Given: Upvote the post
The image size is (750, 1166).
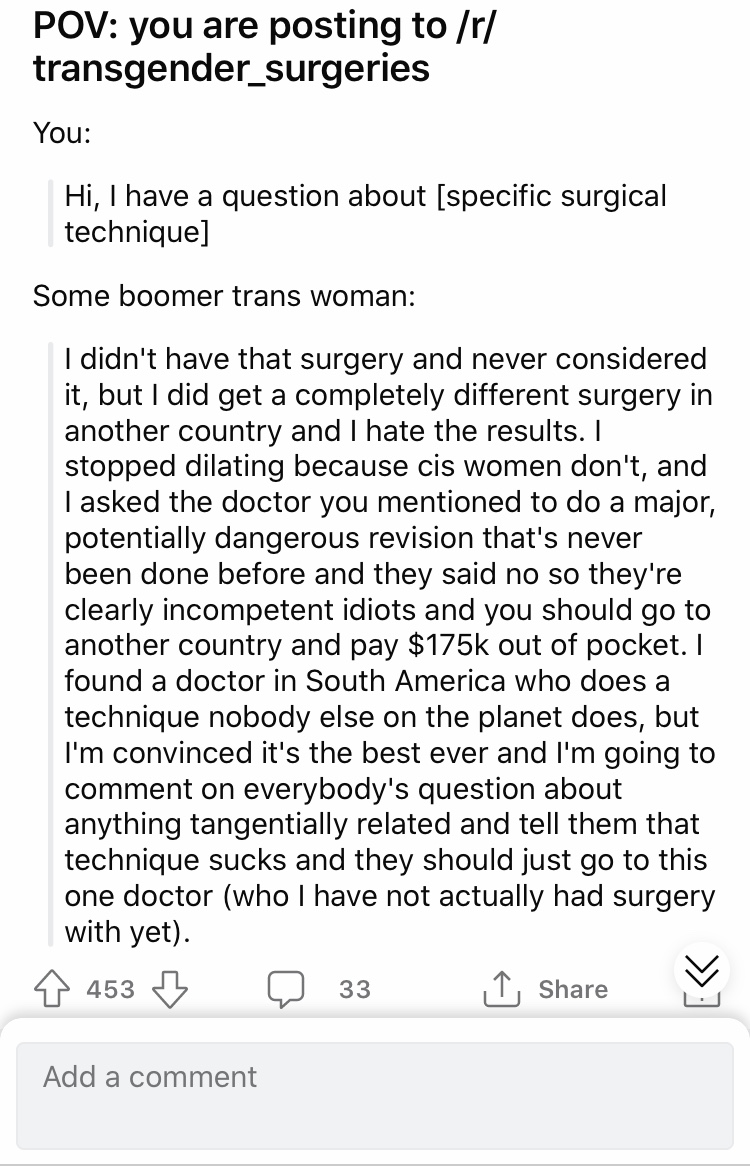Looking at the screenshot, I should [51, 988].
